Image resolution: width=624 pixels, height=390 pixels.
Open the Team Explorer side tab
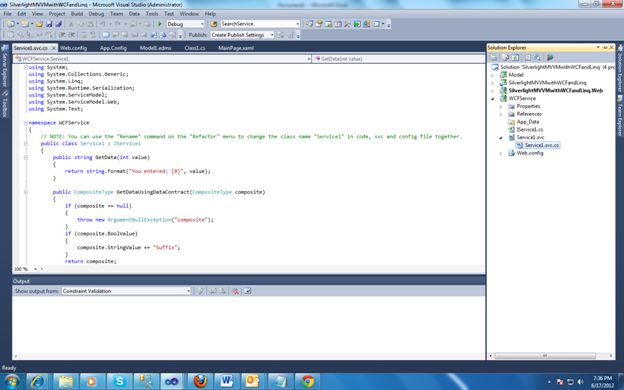click(620, 117)
